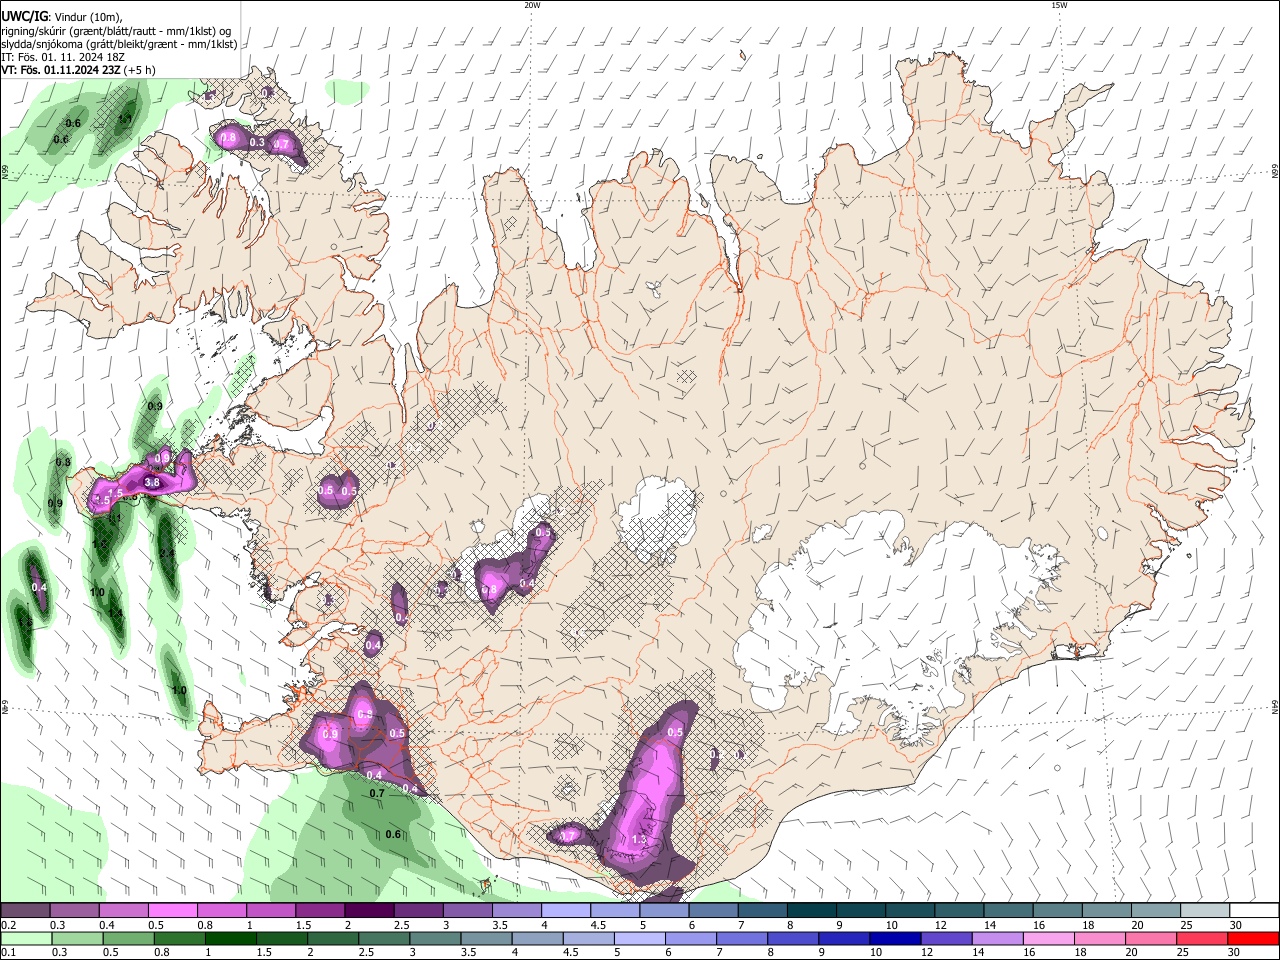The image size is (1280, 960).
Task: Click the 20W longitude label
Action: pos(532,5)
